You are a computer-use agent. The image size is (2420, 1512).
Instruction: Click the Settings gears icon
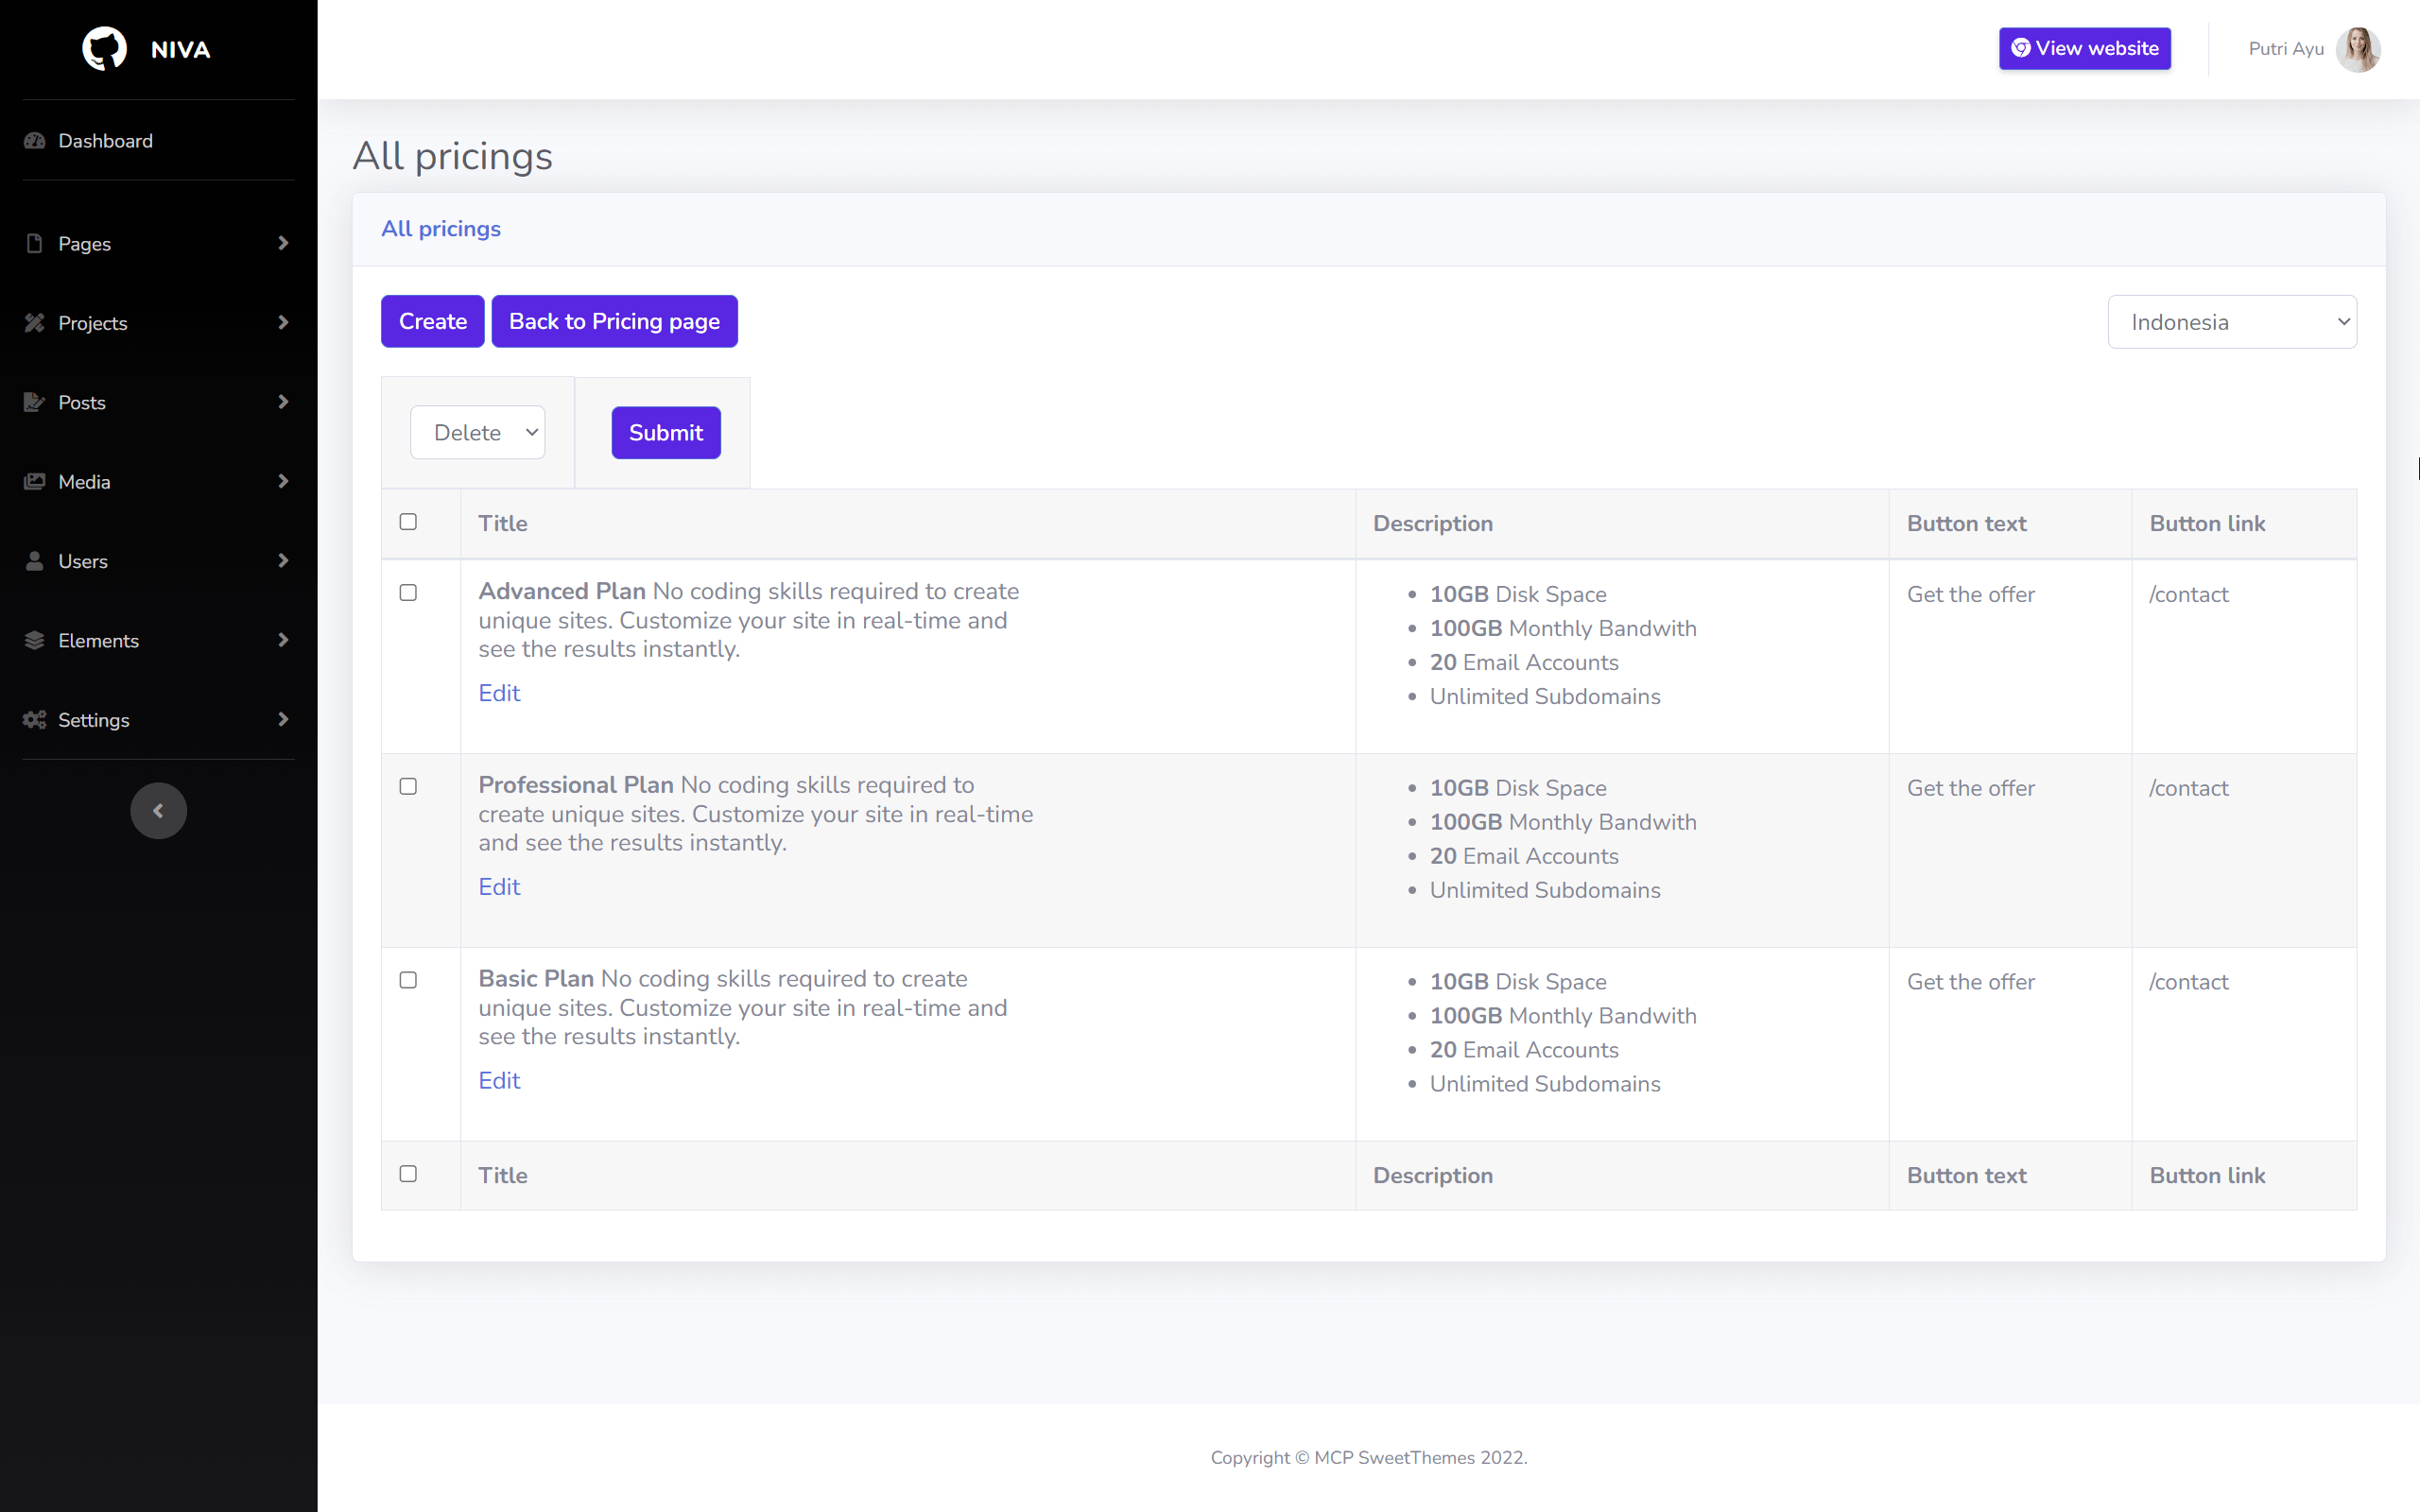pyautogui.click(x=35, y=720)
